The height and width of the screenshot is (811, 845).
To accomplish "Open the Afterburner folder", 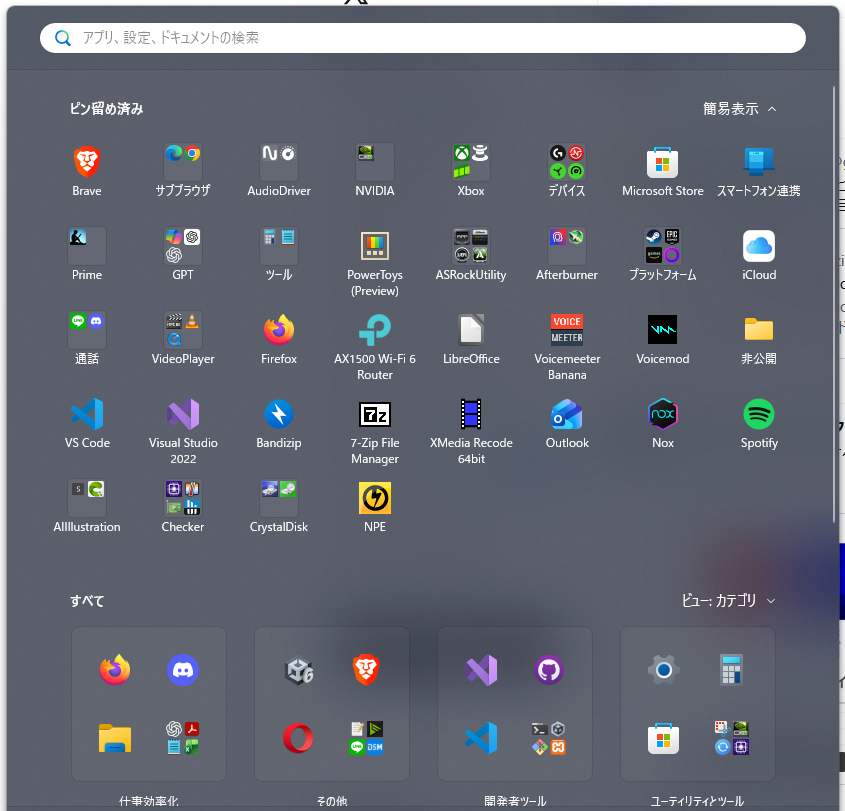I will (567, 246).
